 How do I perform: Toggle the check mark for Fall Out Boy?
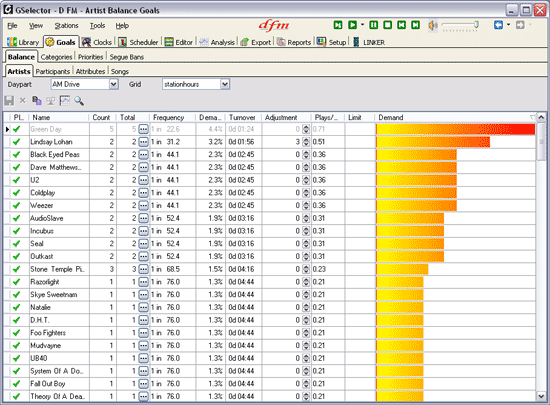16,384
